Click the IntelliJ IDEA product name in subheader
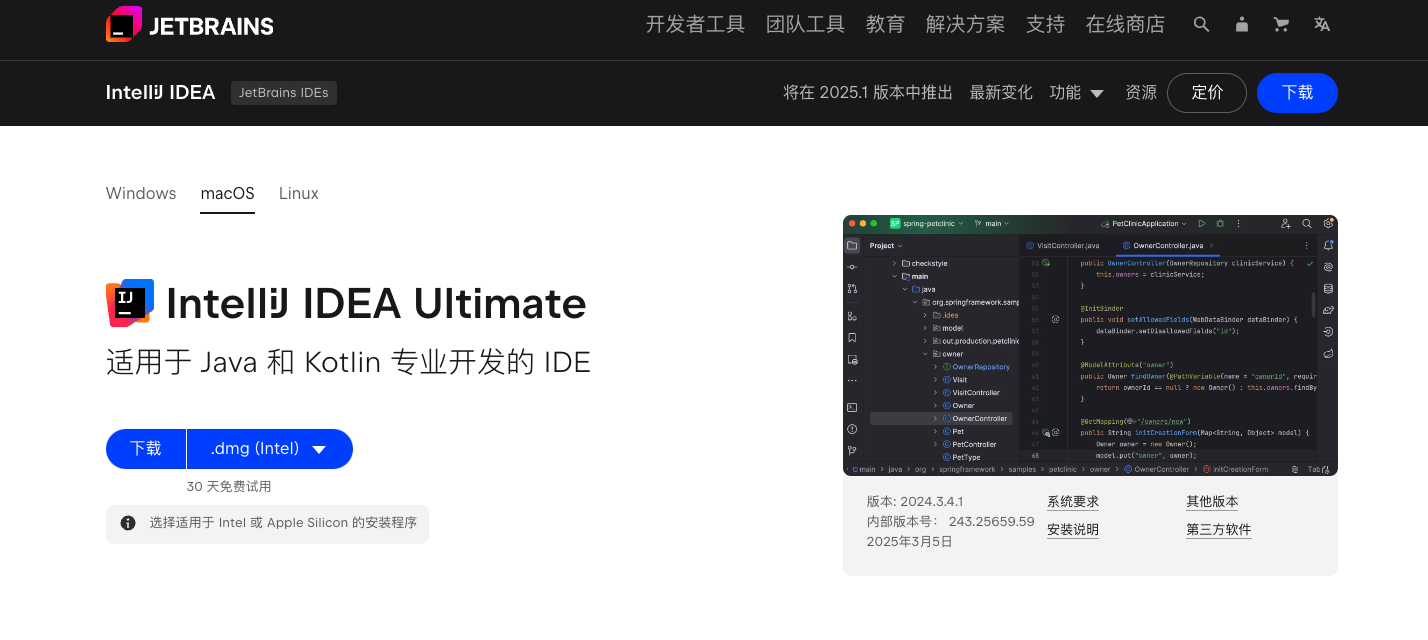Screen dimensions: 1428x640 coord(160,93)
